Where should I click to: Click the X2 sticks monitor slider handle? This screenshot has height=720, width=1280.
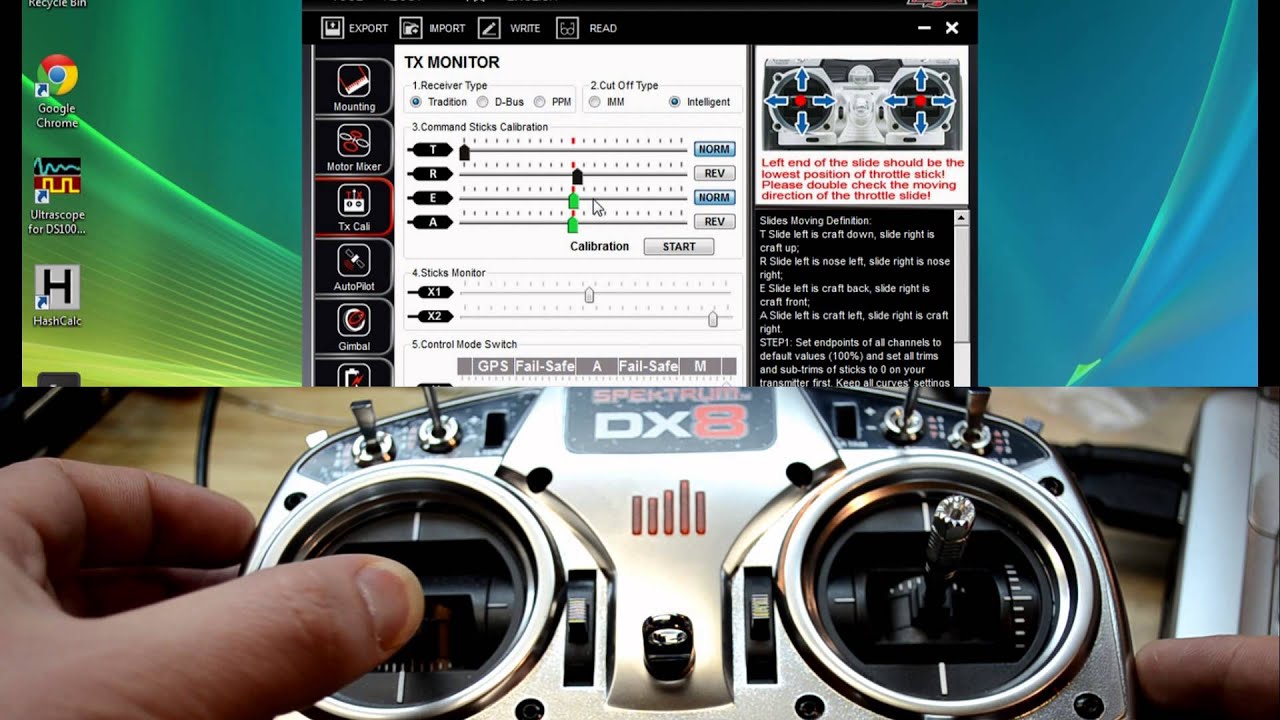[x=713, y=319]
